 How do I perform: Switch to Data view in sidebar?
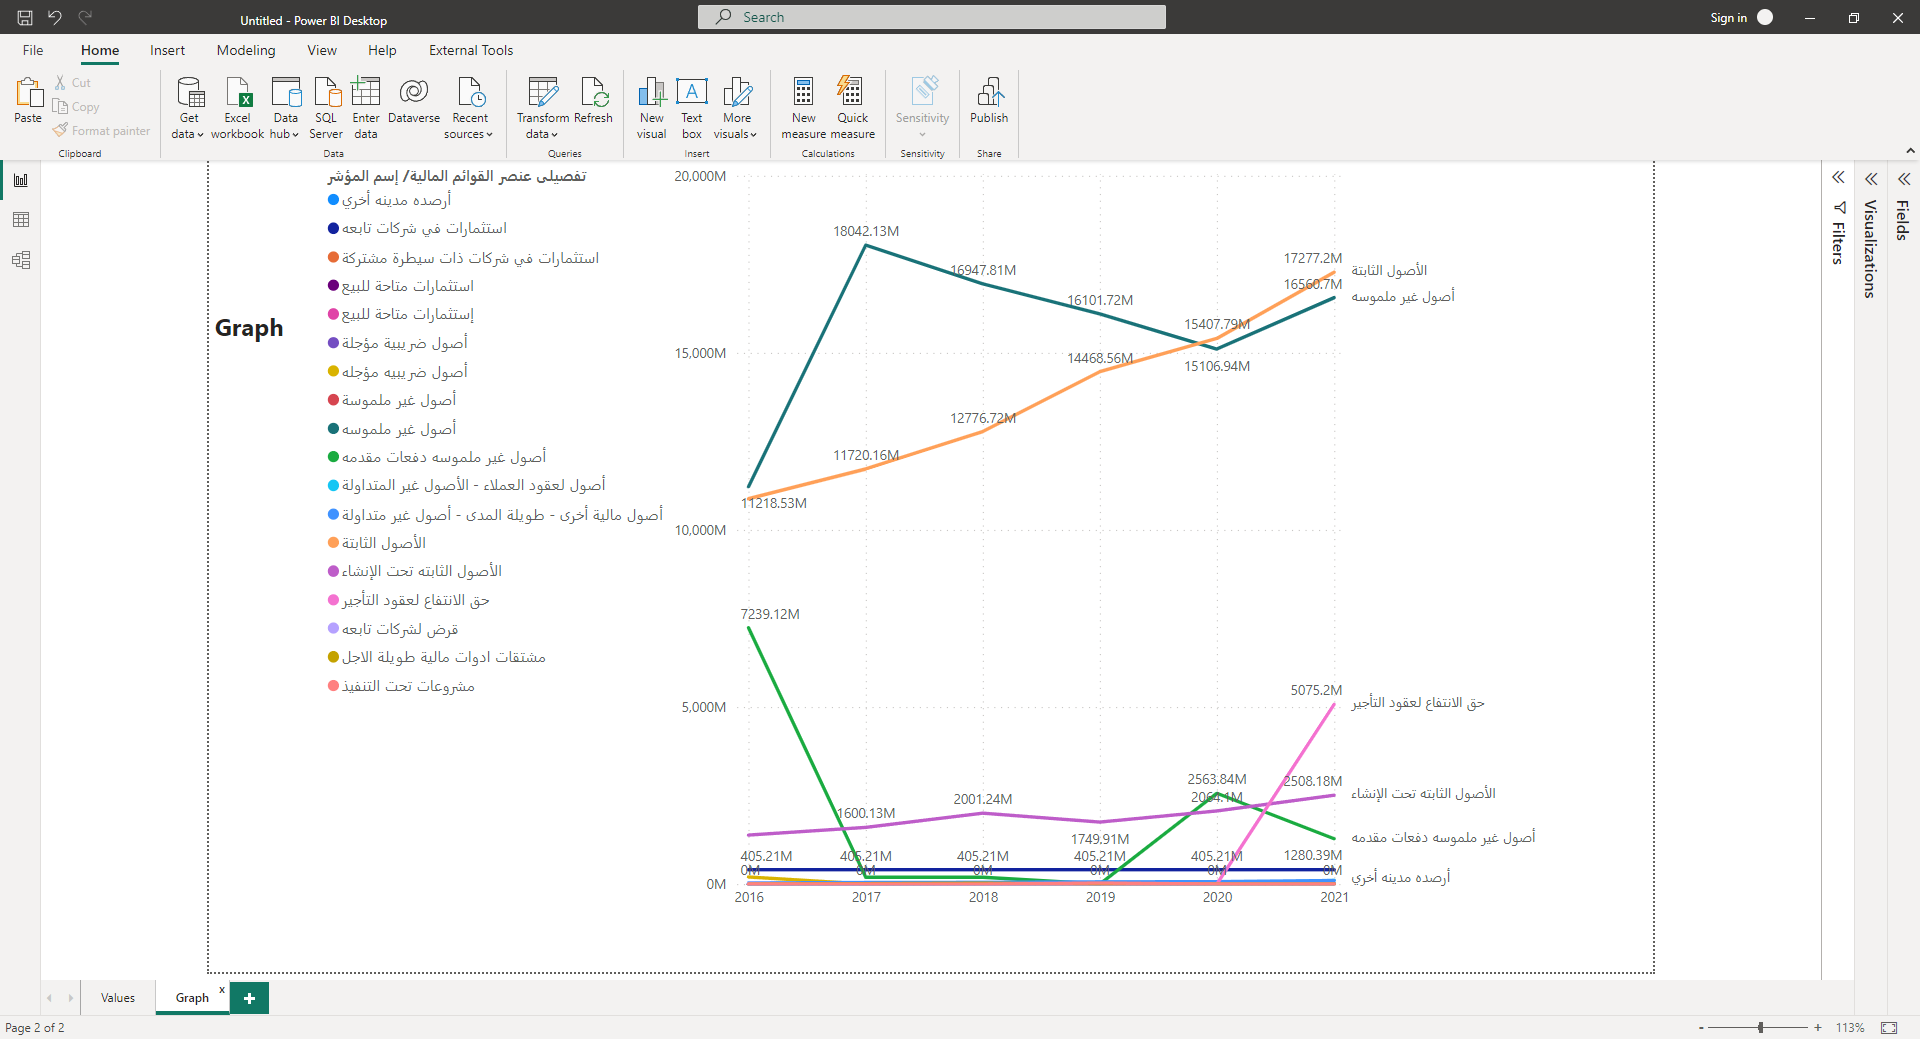tap(21, 220)
